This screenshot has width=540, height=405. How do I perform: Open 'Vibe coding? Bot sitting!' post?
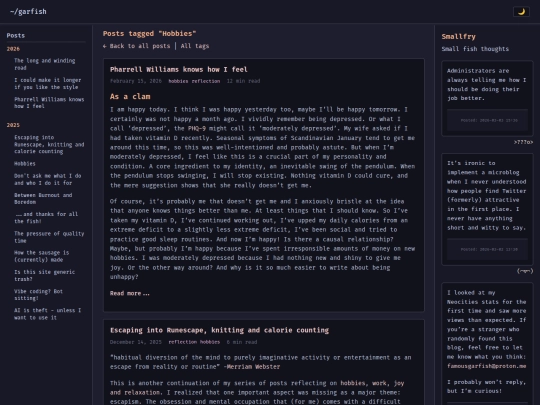click(39, 295)
